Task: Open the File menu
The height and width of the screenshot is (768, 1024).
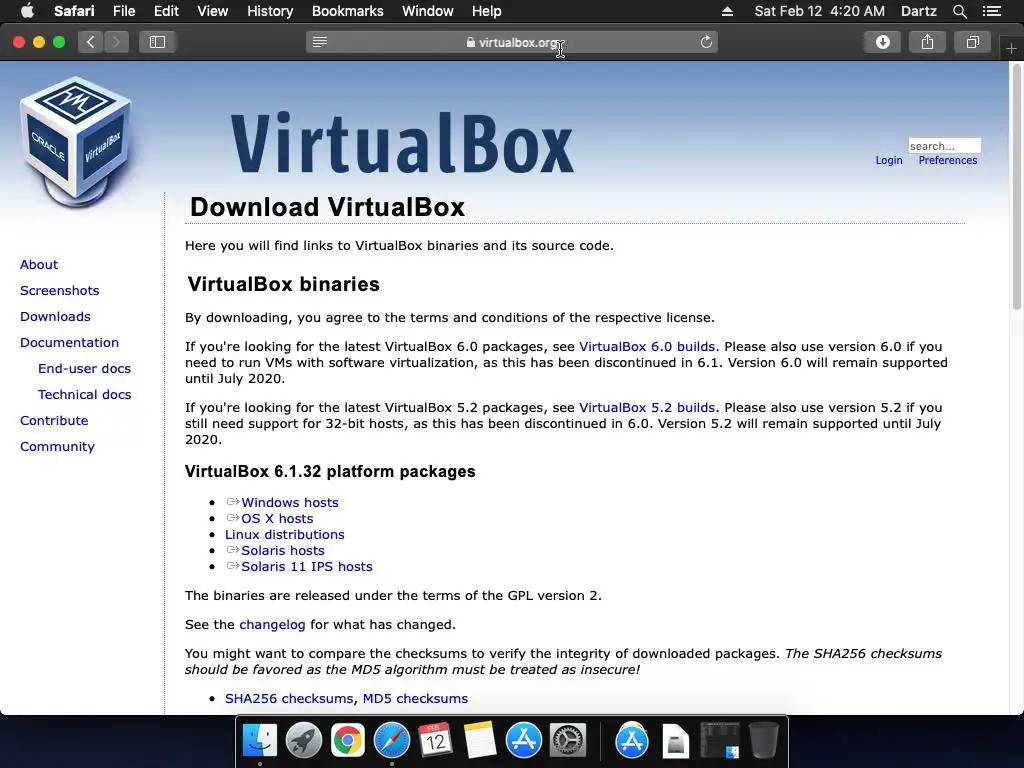Action: tap(123, 11)
